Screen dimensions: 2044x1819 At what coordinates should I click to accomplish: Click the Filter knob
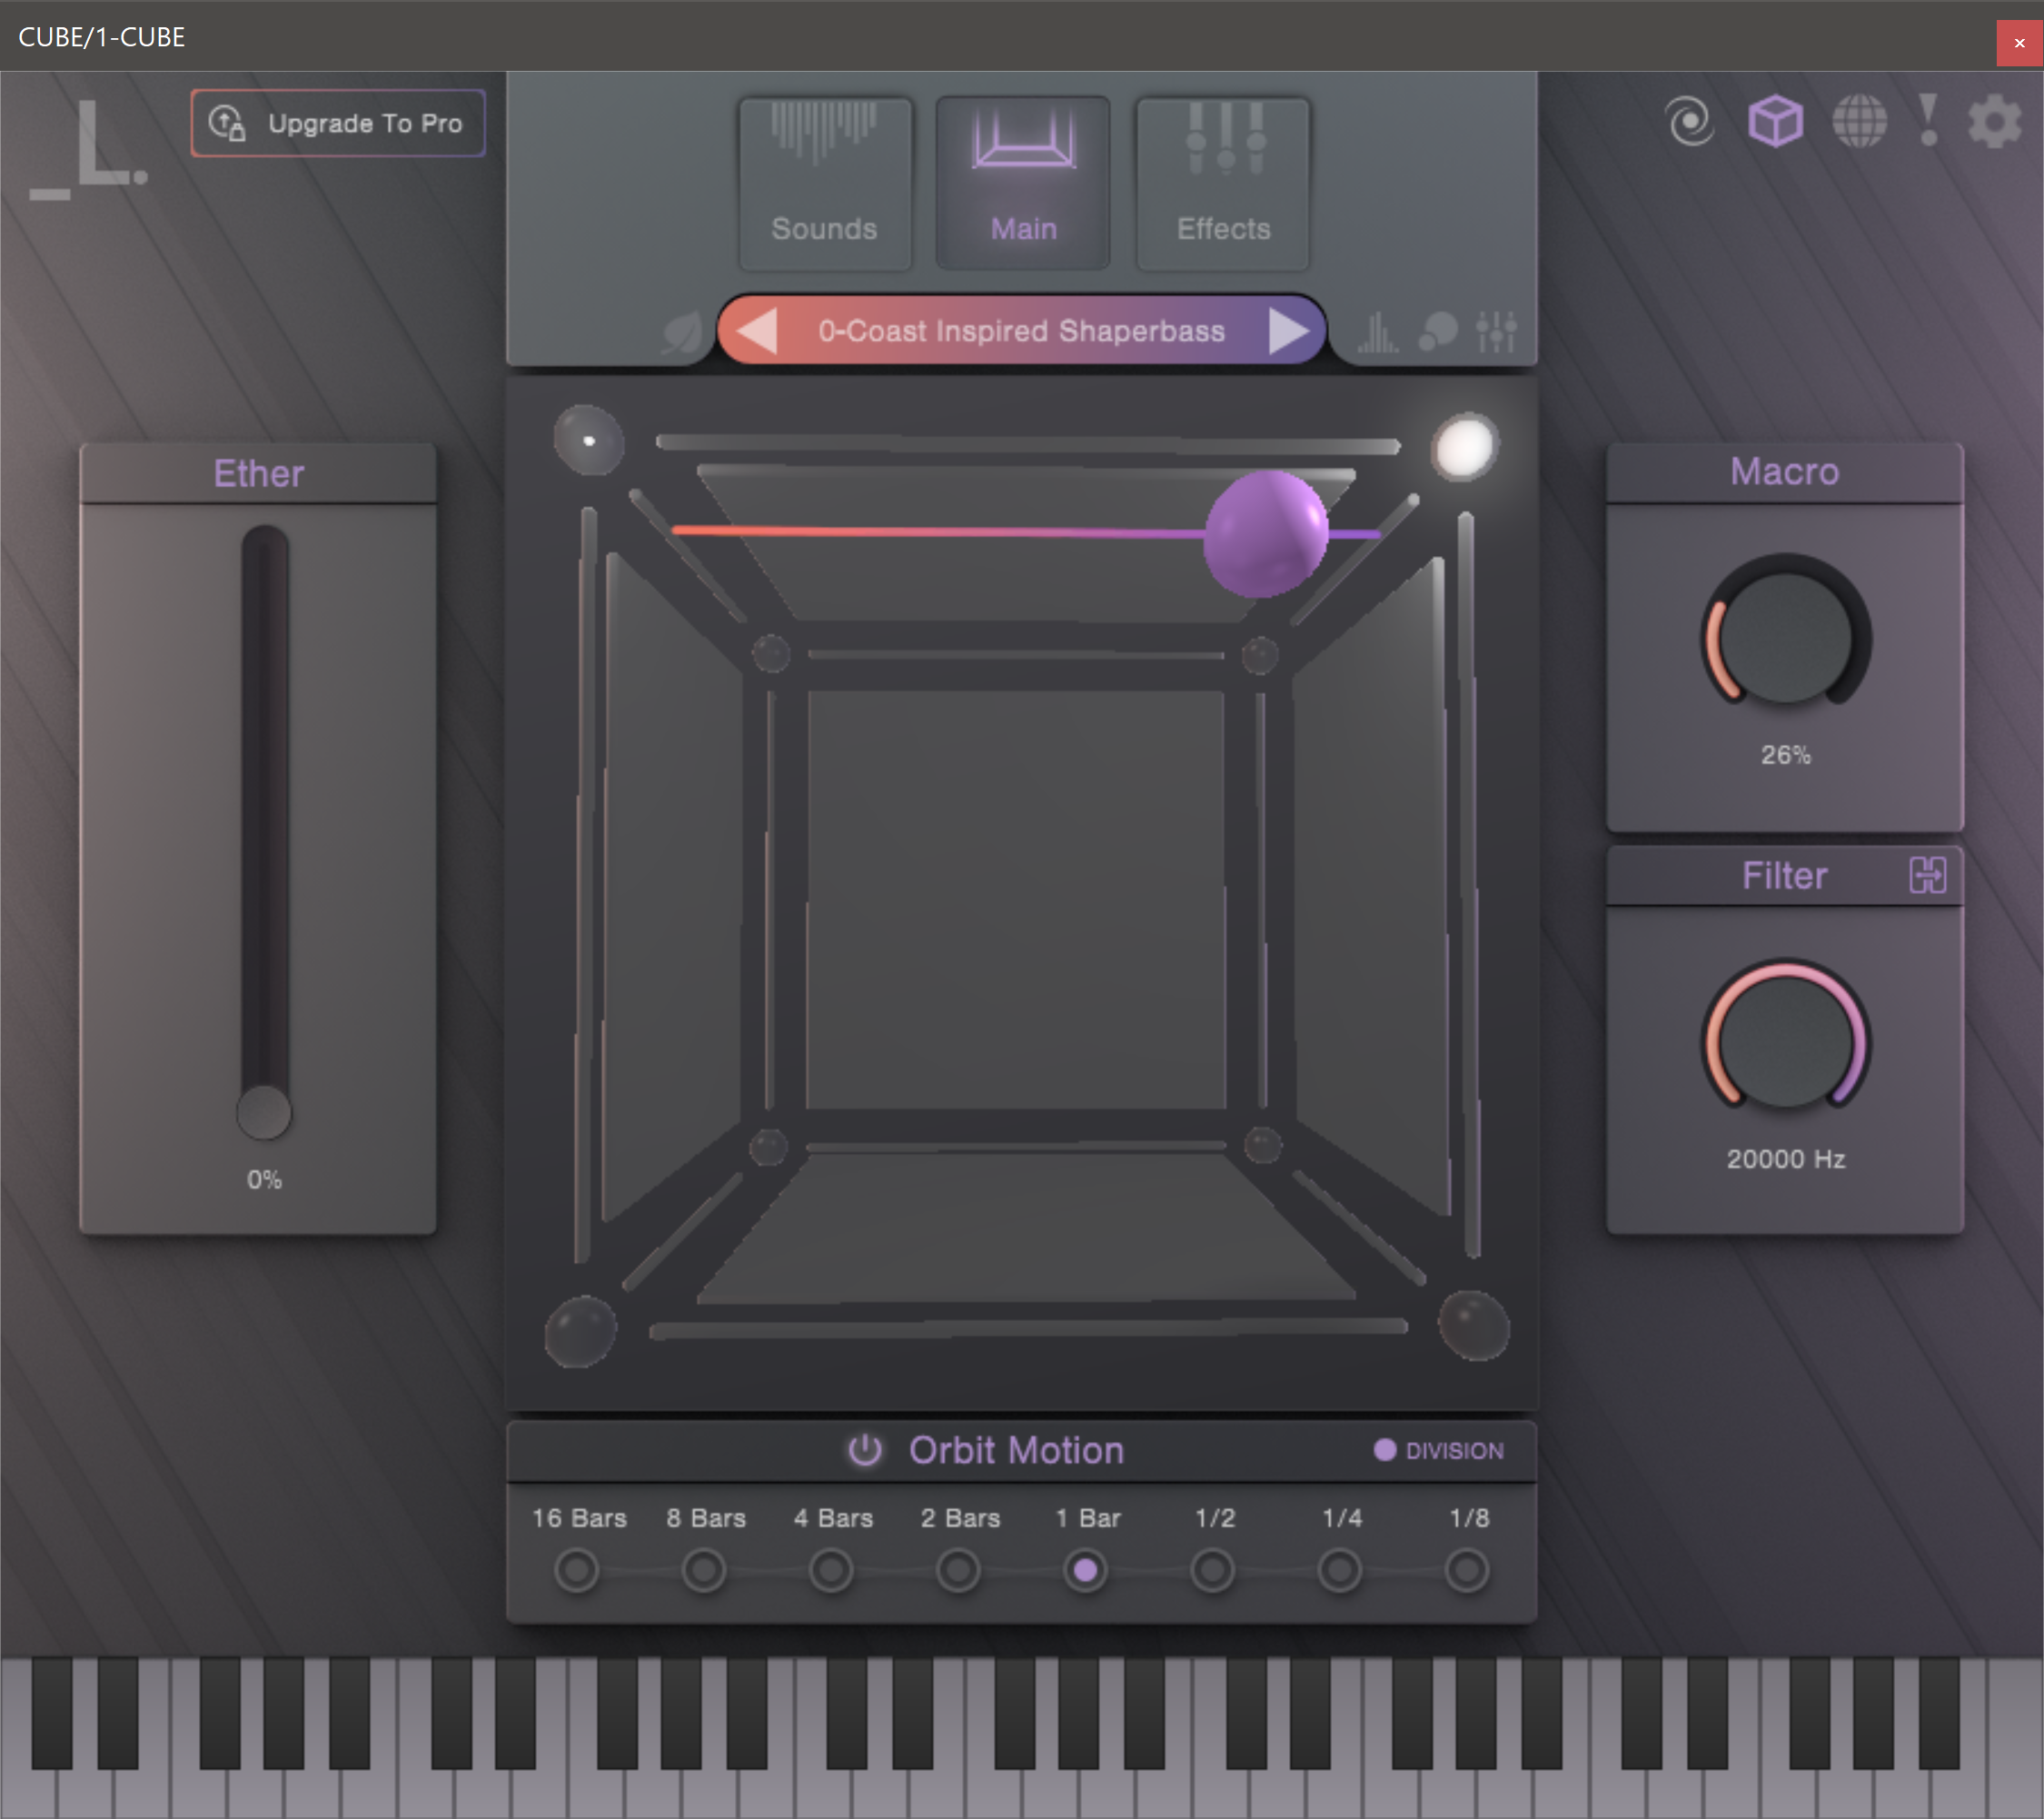point(1786,1041)
